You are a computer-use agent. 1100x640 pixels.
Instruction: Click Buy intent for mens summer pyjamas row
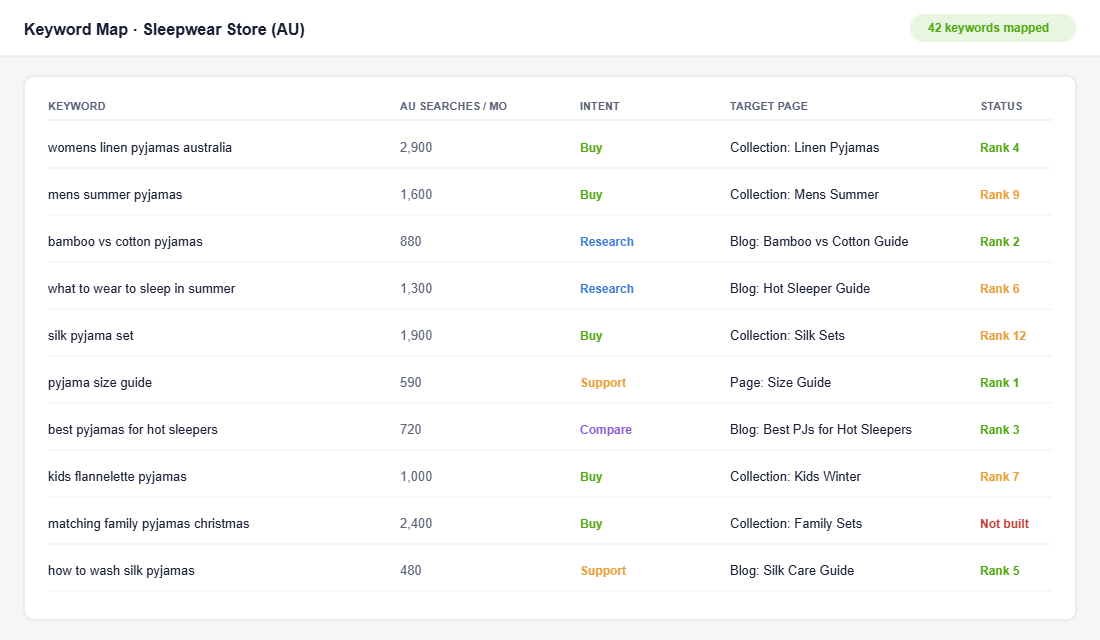(591, 194)
